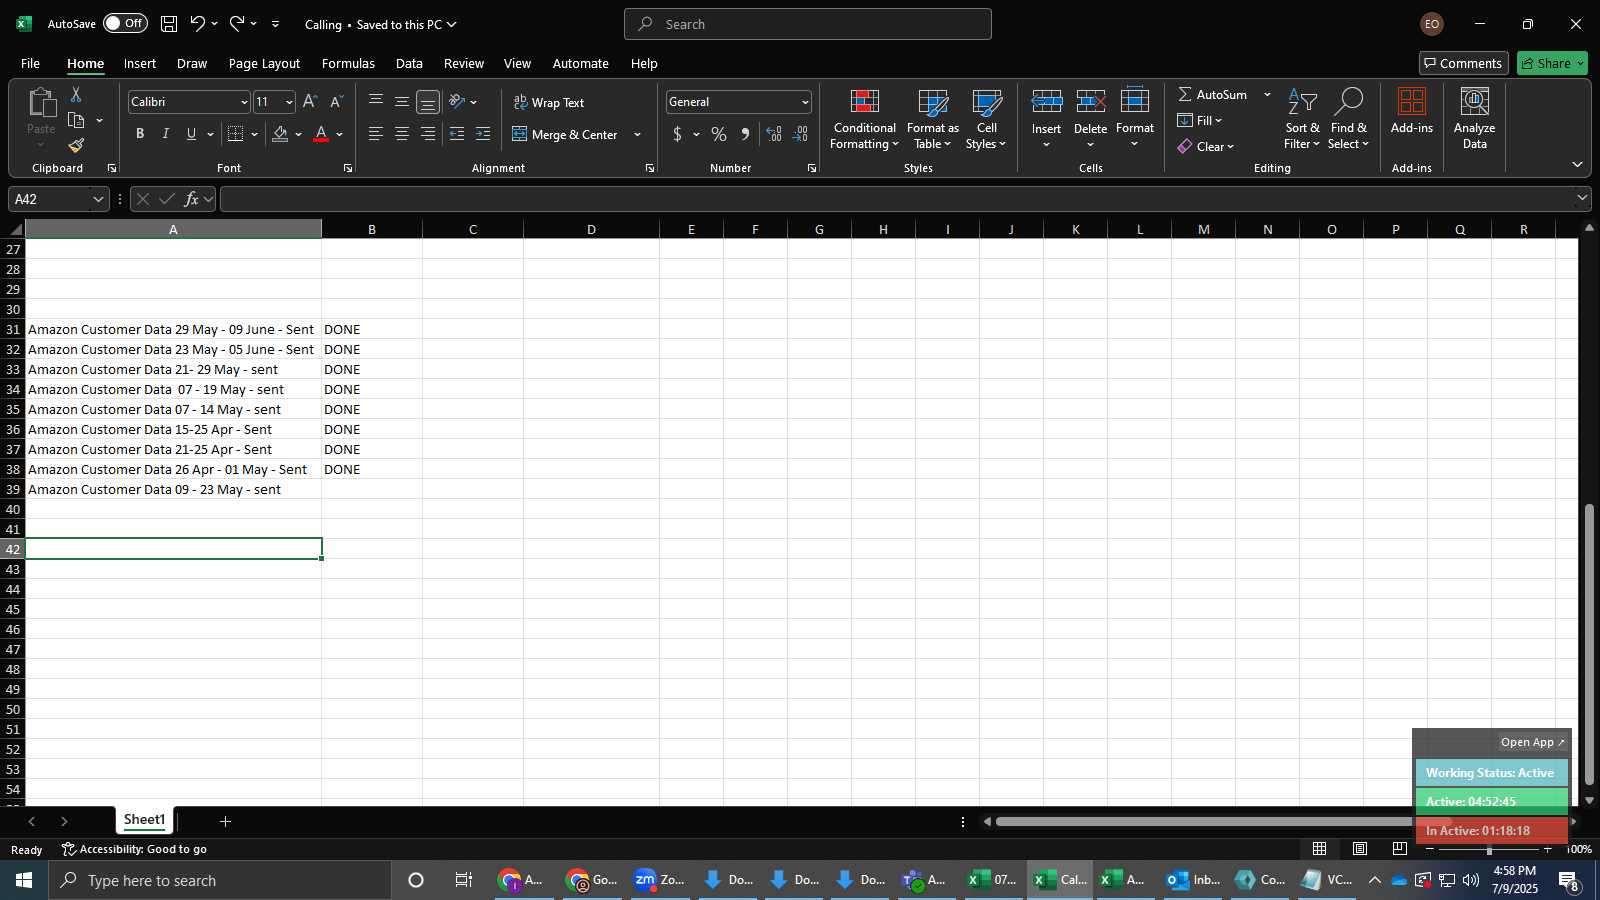Click the Increase Decimal icon
This screenshot has width=1600, height=900.
(x=774, y=134)
